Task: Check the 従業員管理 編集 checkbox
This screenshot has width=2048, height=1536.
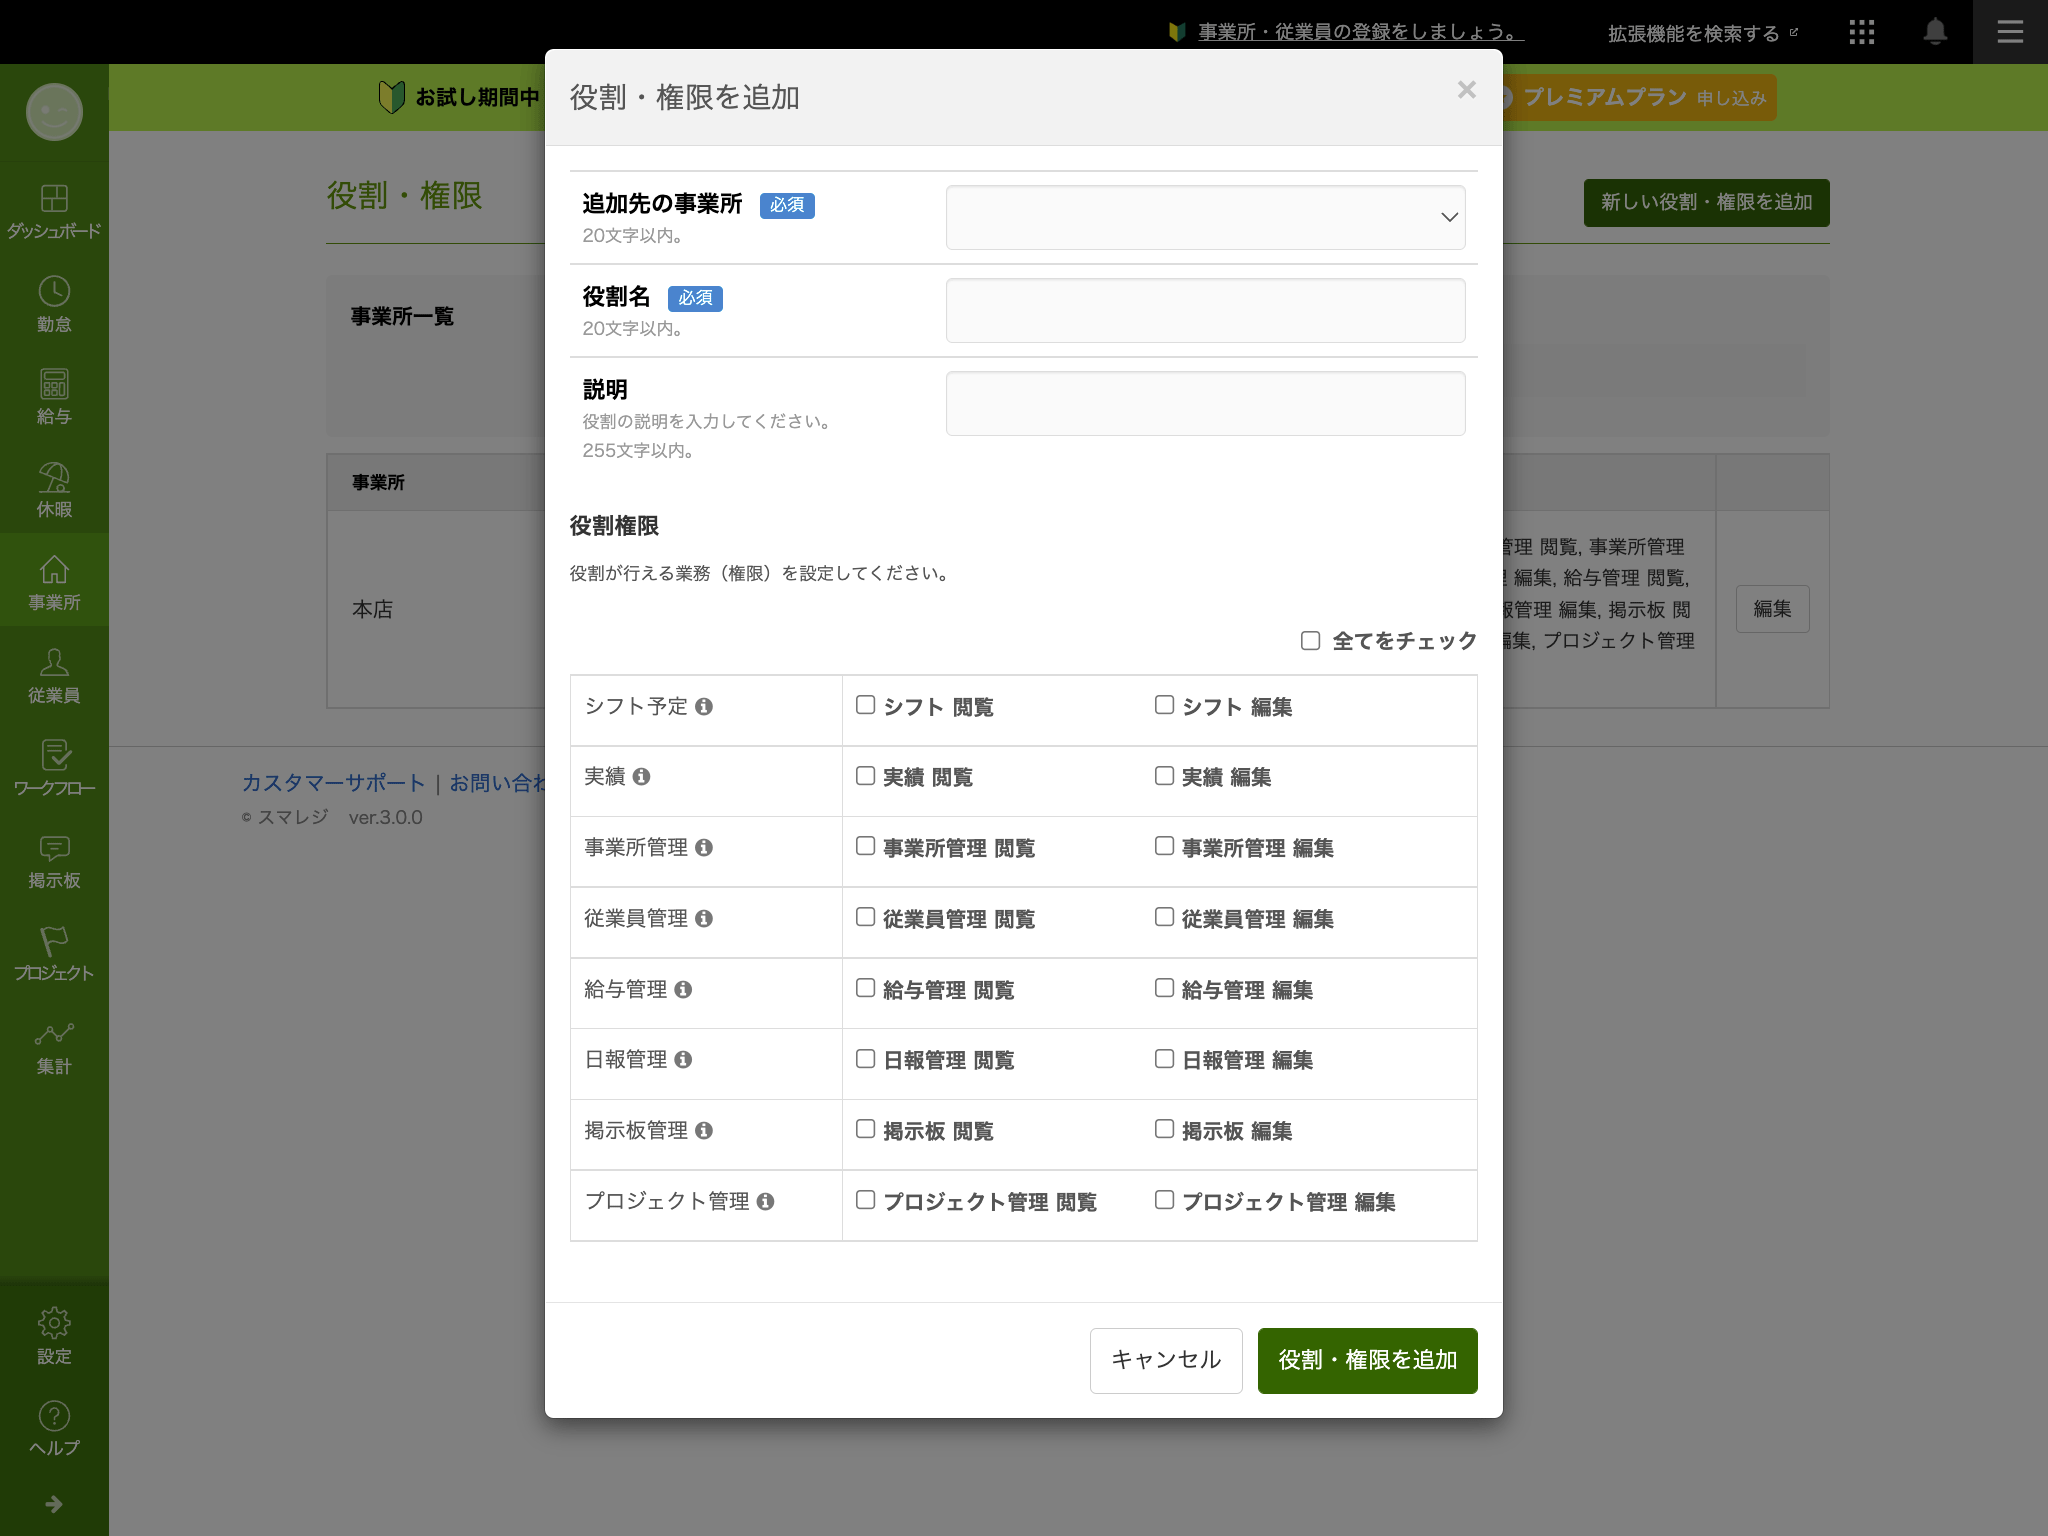Action: [1165, 917]
